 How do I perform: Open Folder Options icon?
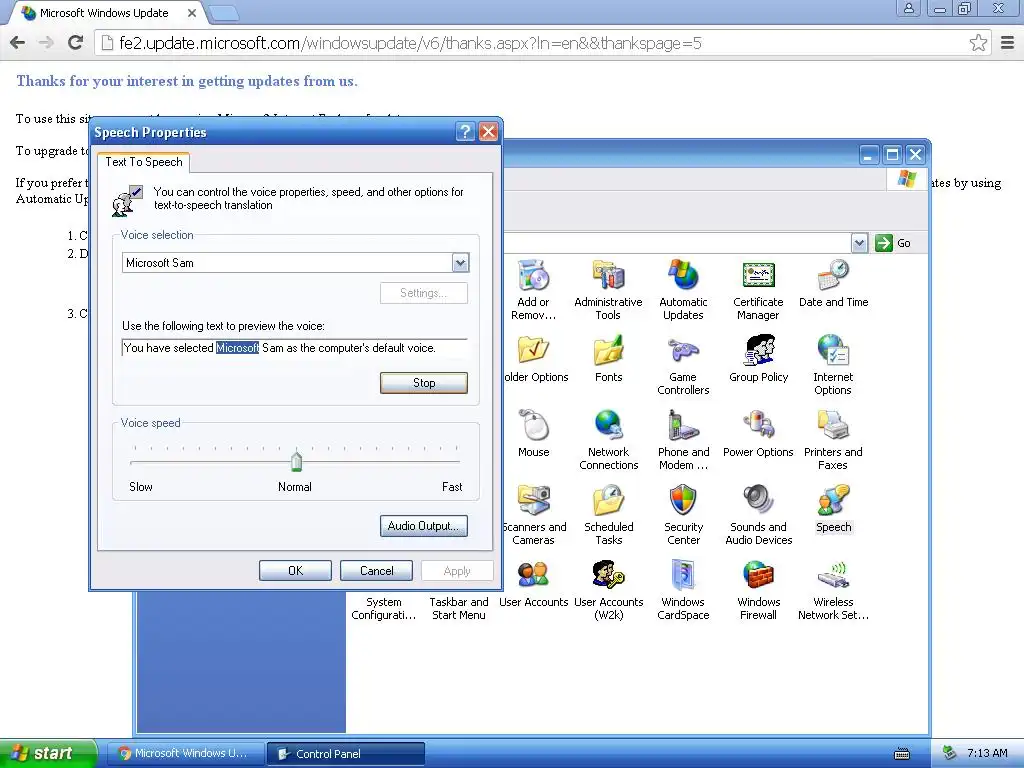tap(536, 359)
